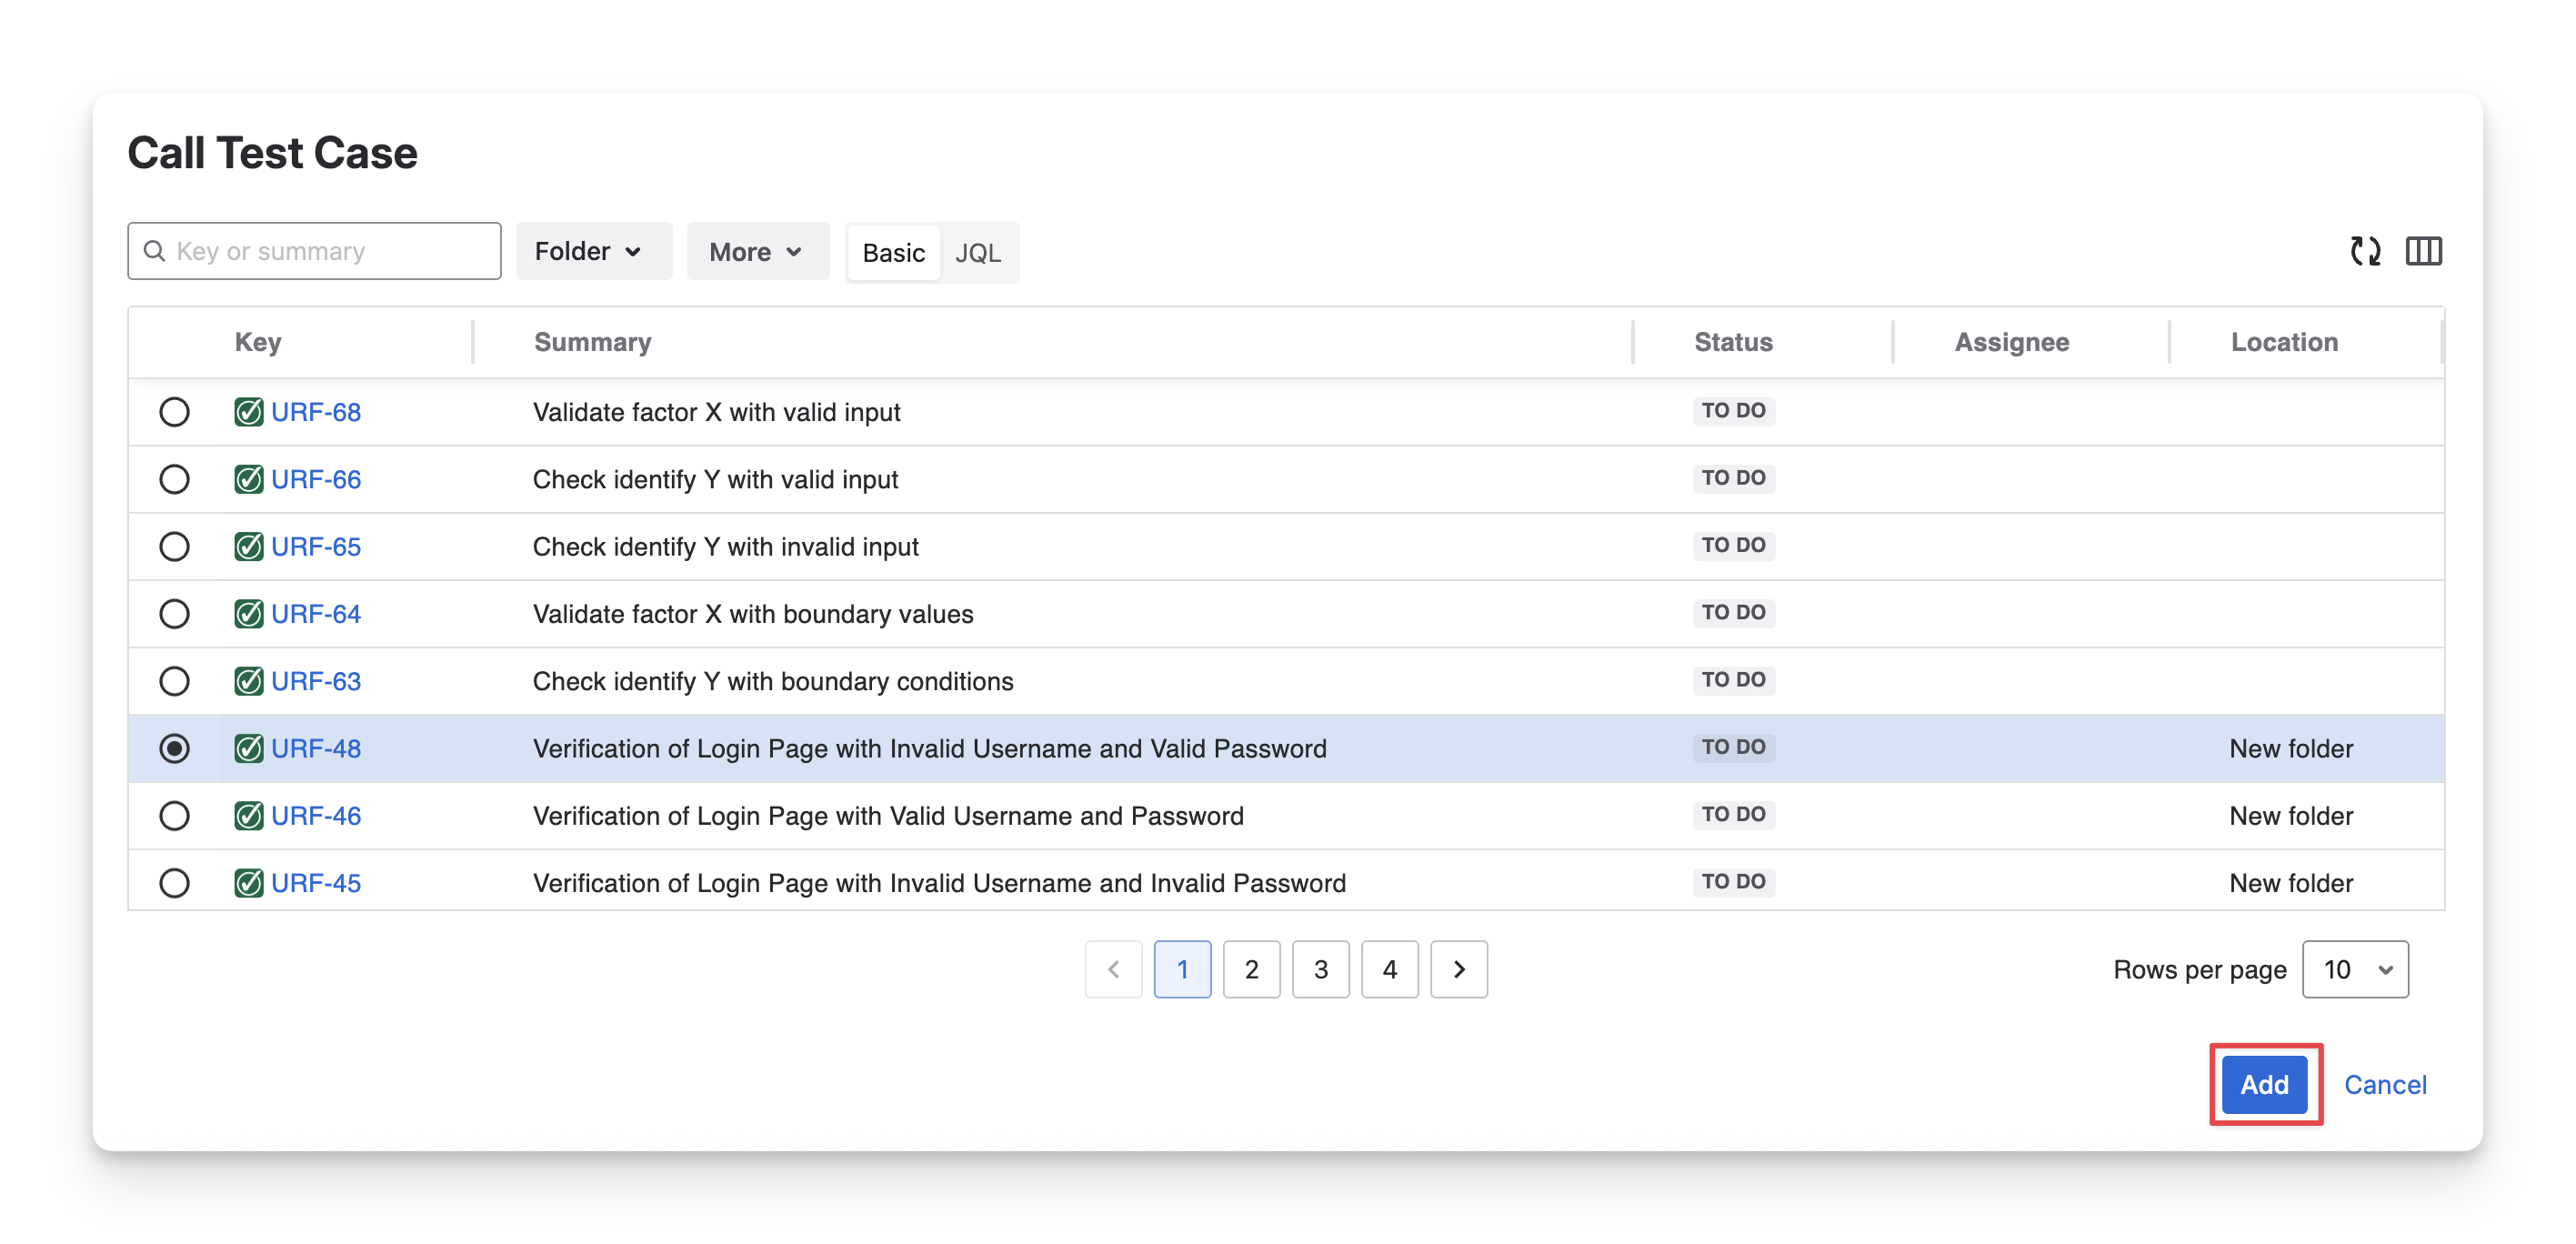Switch to Basic search mode
Screen dimensions: 2576x1244
(893, 253)
